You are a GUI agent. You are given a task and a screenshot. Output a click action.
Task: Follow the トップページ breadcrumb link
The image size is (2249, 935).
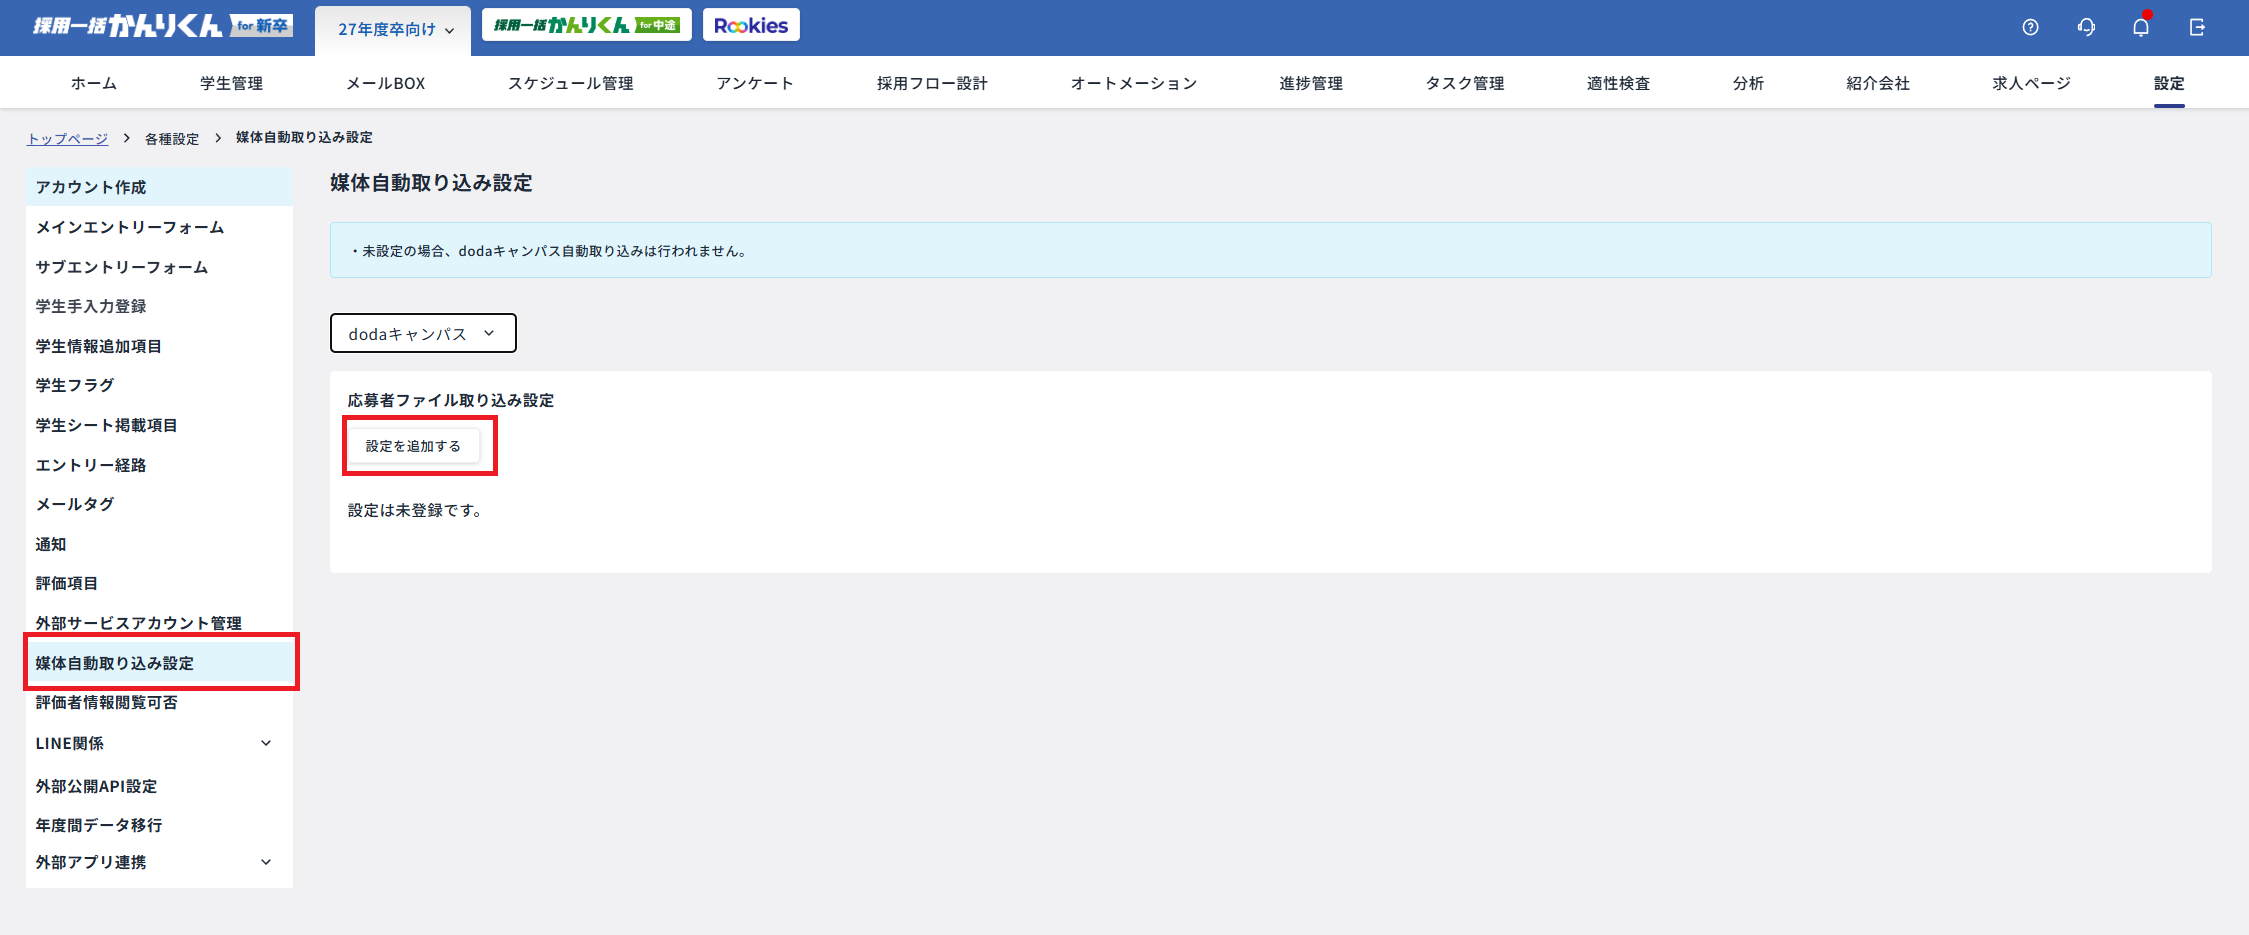[67, 138]
